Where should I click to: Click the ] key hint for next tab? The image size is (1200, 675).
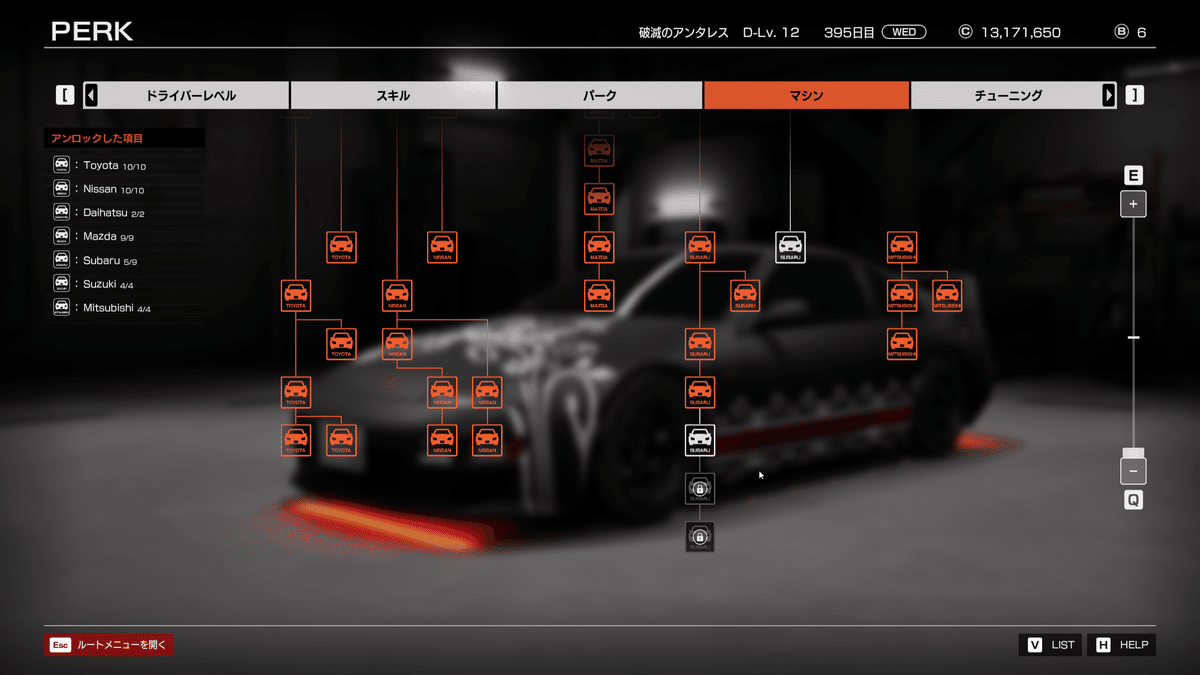1135,95
